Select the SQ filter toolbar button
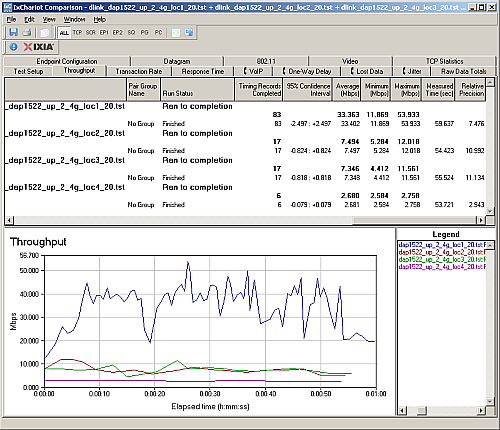Image resolution: width=500 pixels, height=430 pixels. 131,32
